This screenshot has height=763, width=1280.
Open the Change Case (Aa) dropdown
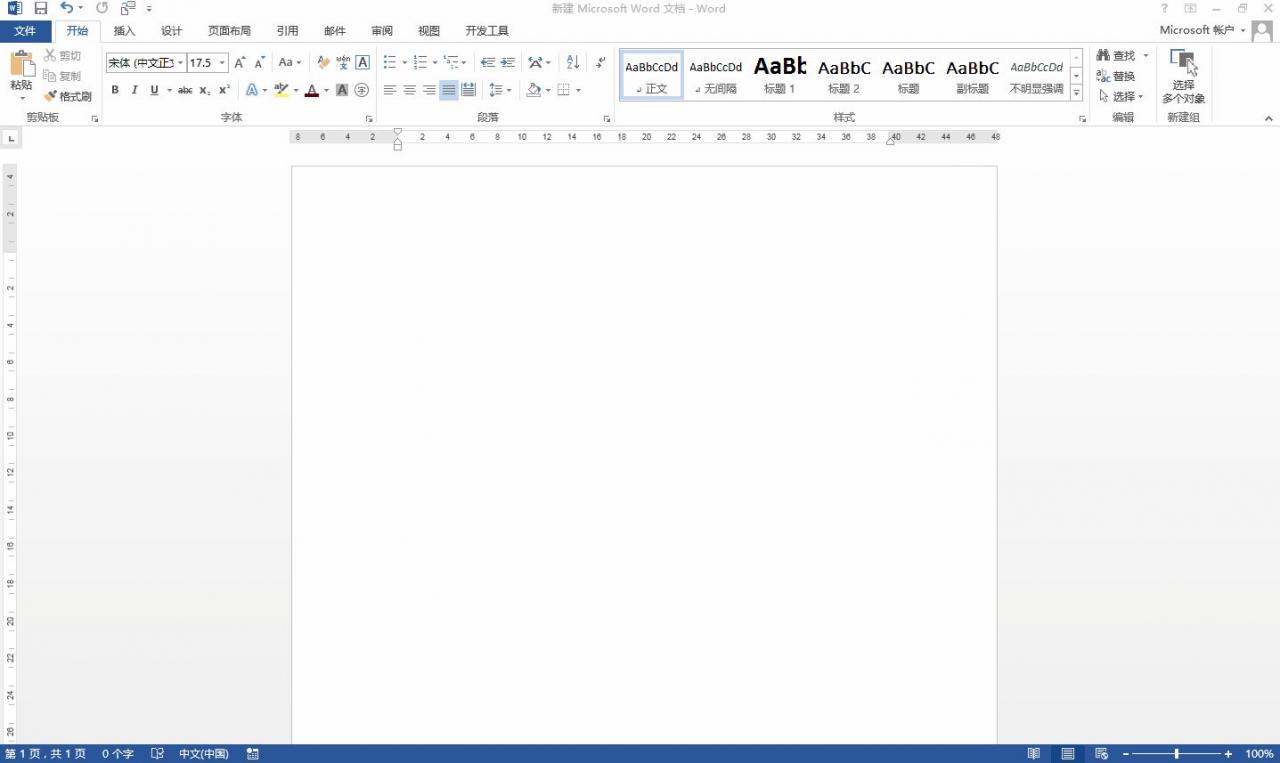[x=289, y=62]
